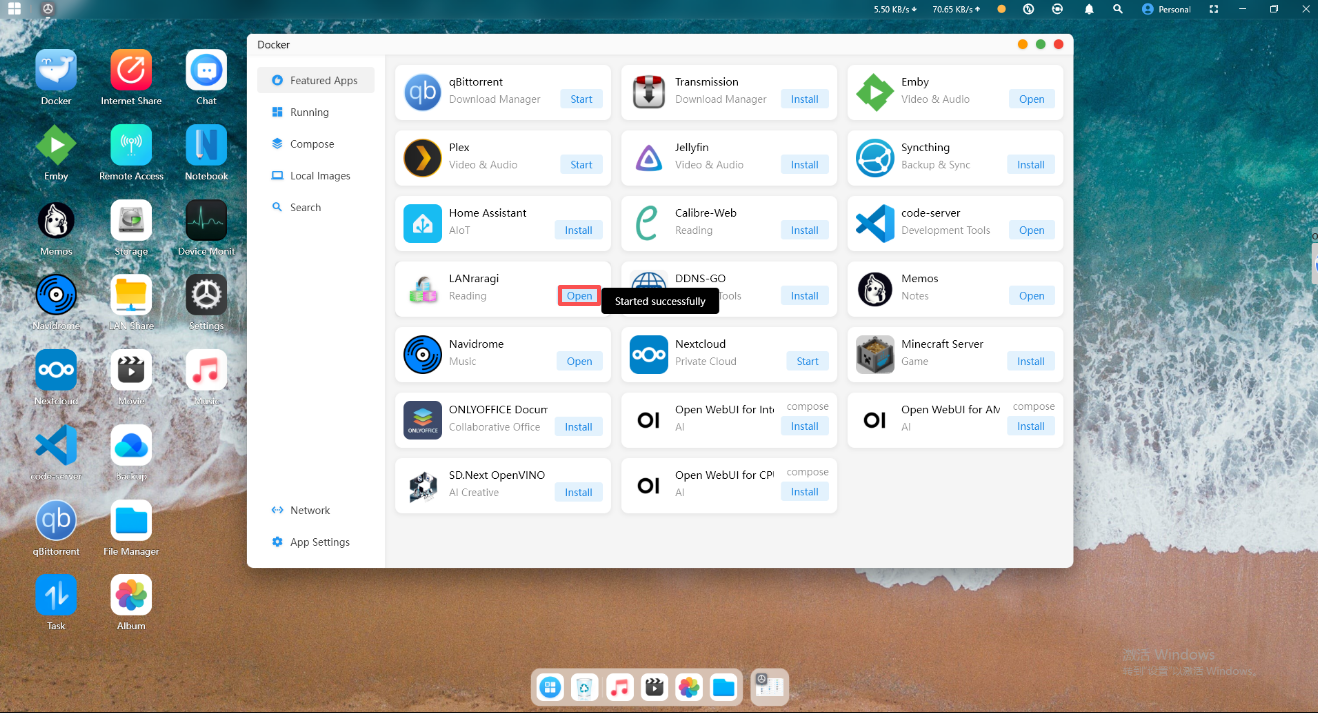1318x713 pixels.
Task: Start the Plex container
Action: coord(582,165)
